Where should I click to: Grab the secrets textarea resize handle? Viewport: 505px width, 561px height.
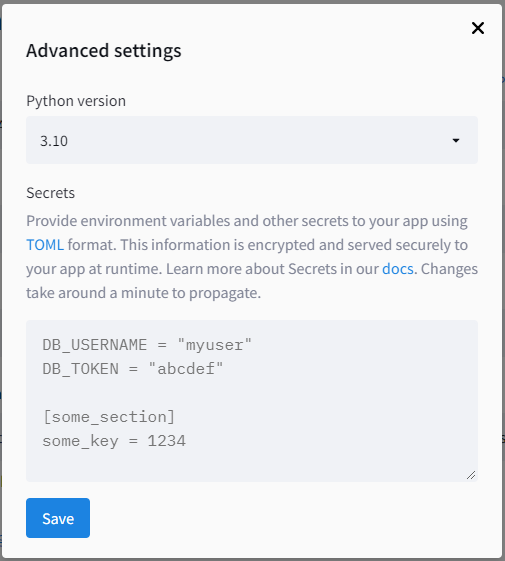click(471, 475)
